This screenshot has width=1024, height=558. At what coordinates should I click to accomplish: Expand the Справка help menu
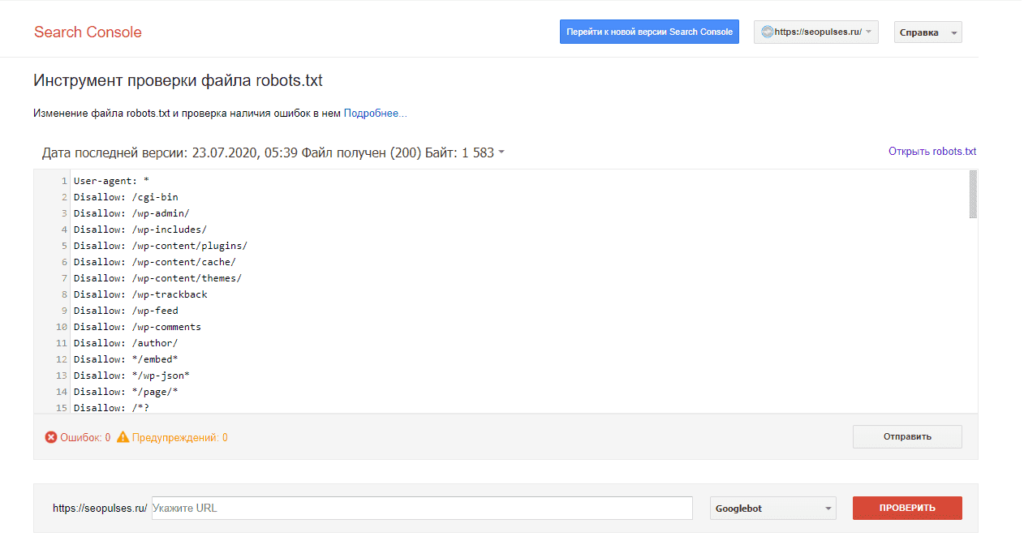(927, 32)
